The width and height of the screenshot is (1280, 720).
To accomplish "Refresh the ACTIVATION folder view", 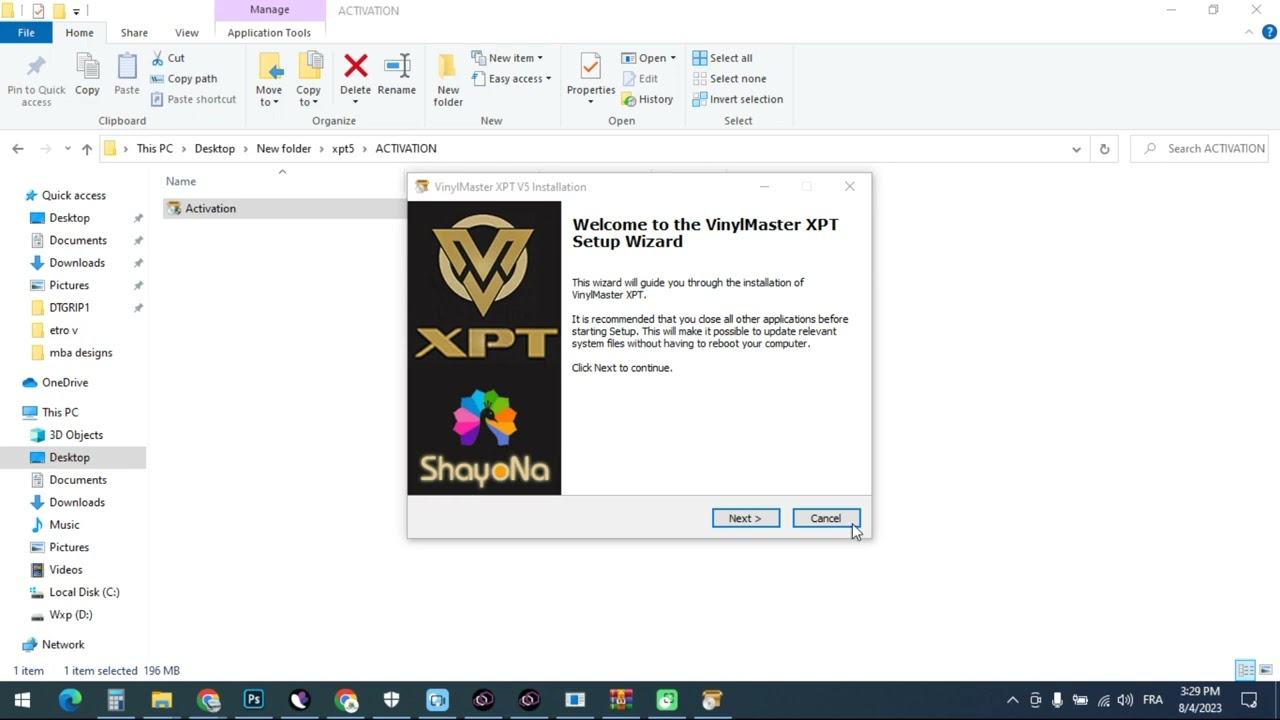I will (1104, 149).
